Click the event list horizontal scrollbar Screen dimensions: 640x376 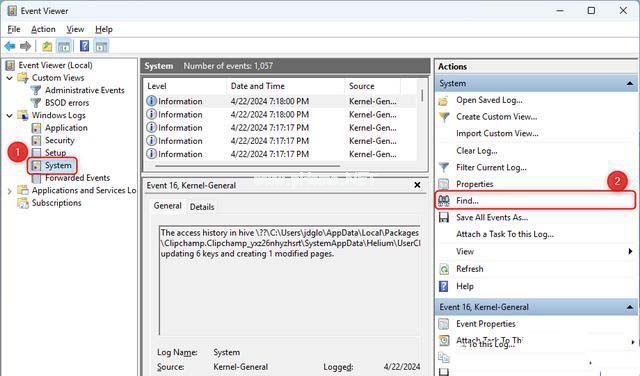pyautogui.click(x=247, y=166)
